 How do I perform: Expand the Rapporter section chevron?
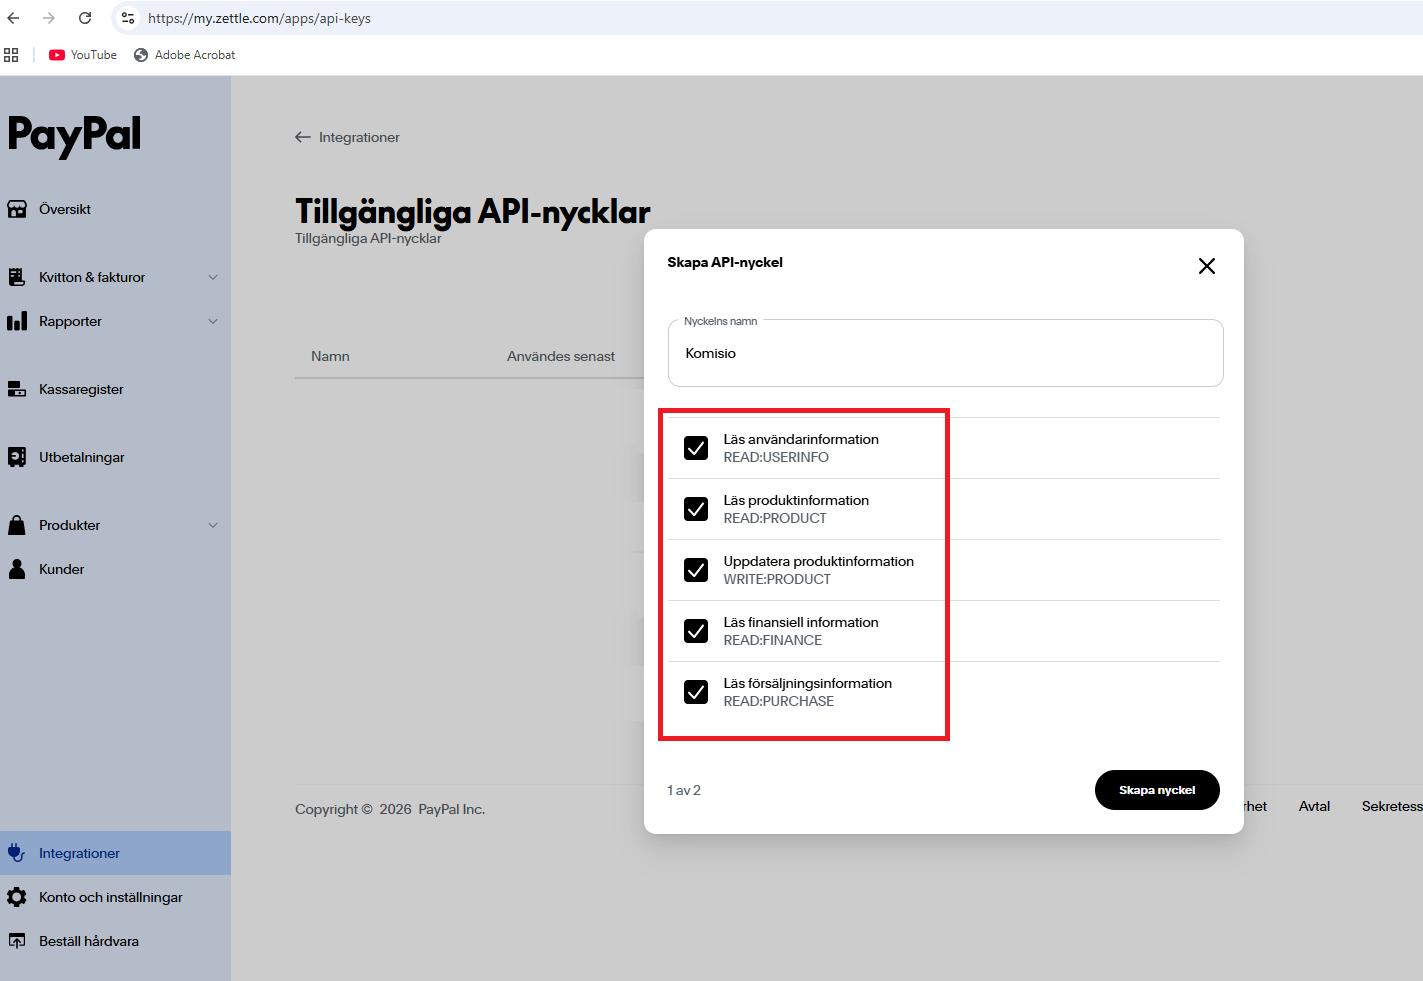(x=212, y=321)
